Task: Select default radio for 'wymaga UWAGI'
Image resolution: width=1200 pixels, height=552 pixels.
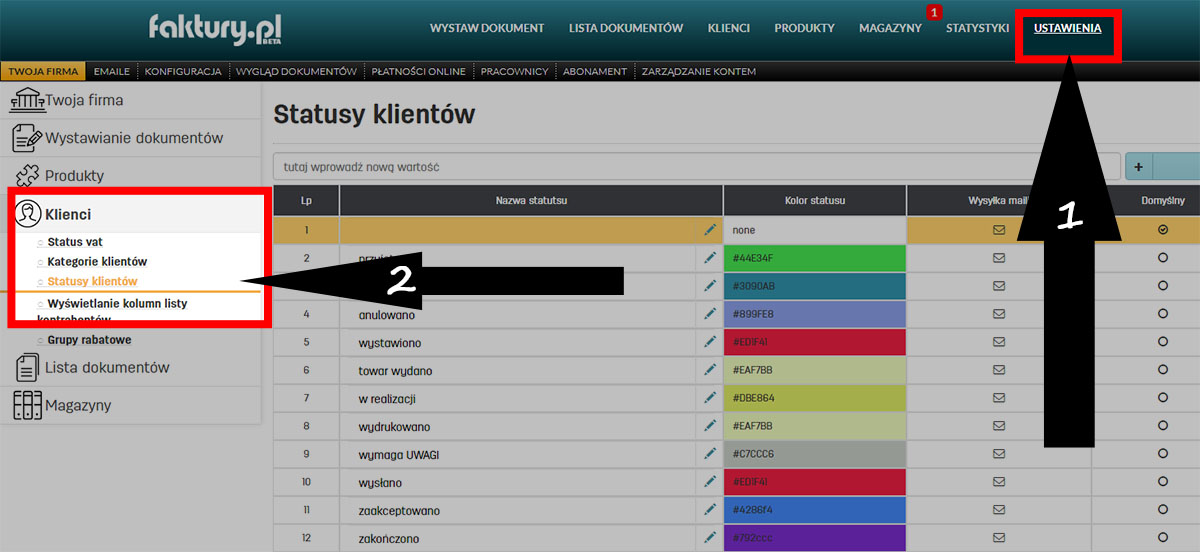Action: pos(1162,454)
